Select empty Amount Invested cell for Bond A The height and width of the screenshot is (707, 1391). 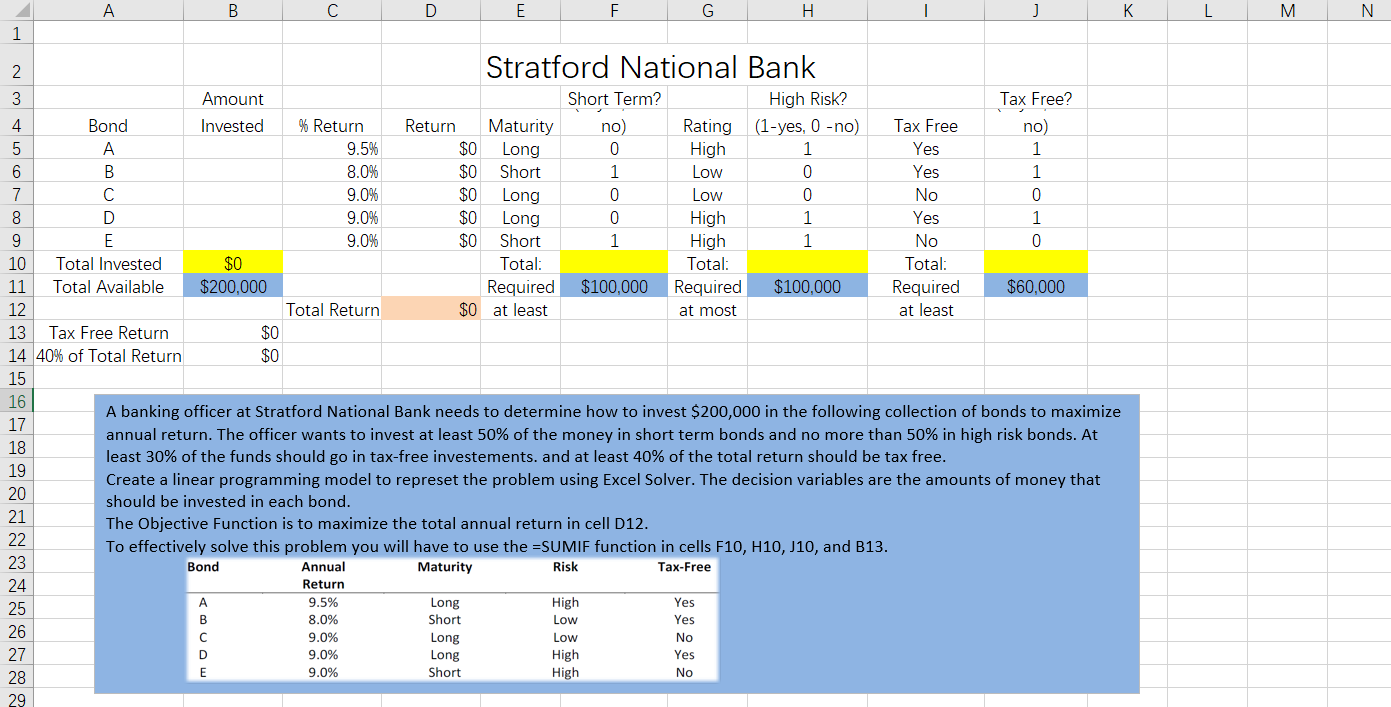(233, 148)
